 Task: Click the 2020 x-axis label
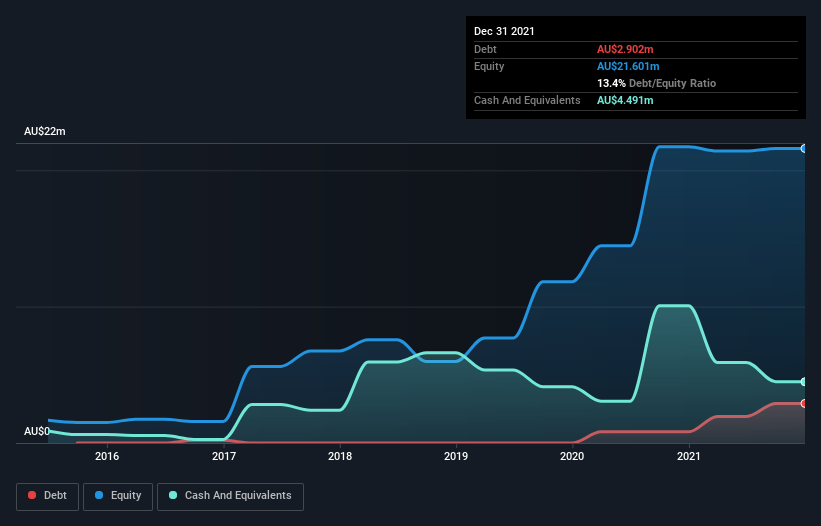coord(572,456)
